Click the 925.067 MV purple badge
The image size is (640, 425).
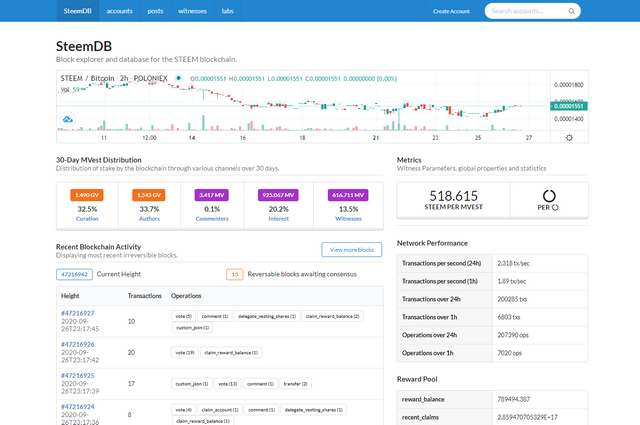pos(278,195)
